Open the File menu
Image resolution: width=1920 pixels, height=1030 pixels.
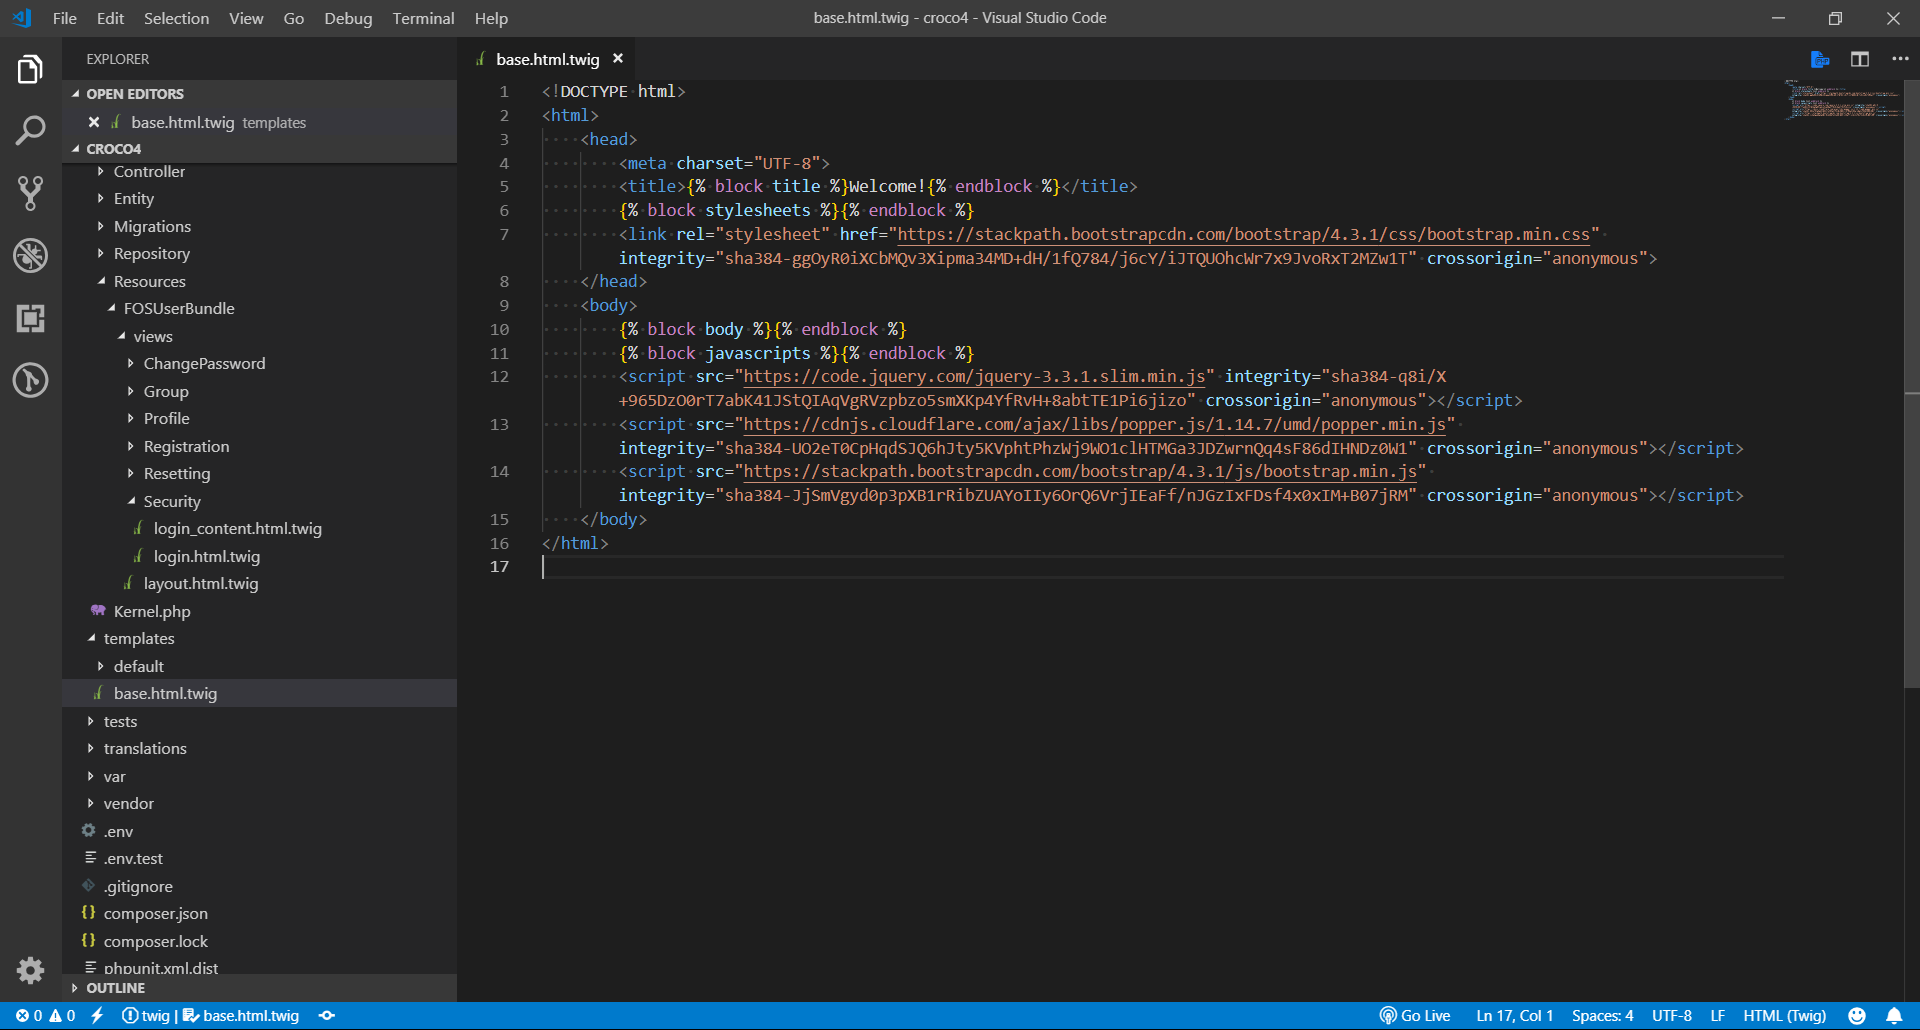pyautogui.click(x=64, y=18)
